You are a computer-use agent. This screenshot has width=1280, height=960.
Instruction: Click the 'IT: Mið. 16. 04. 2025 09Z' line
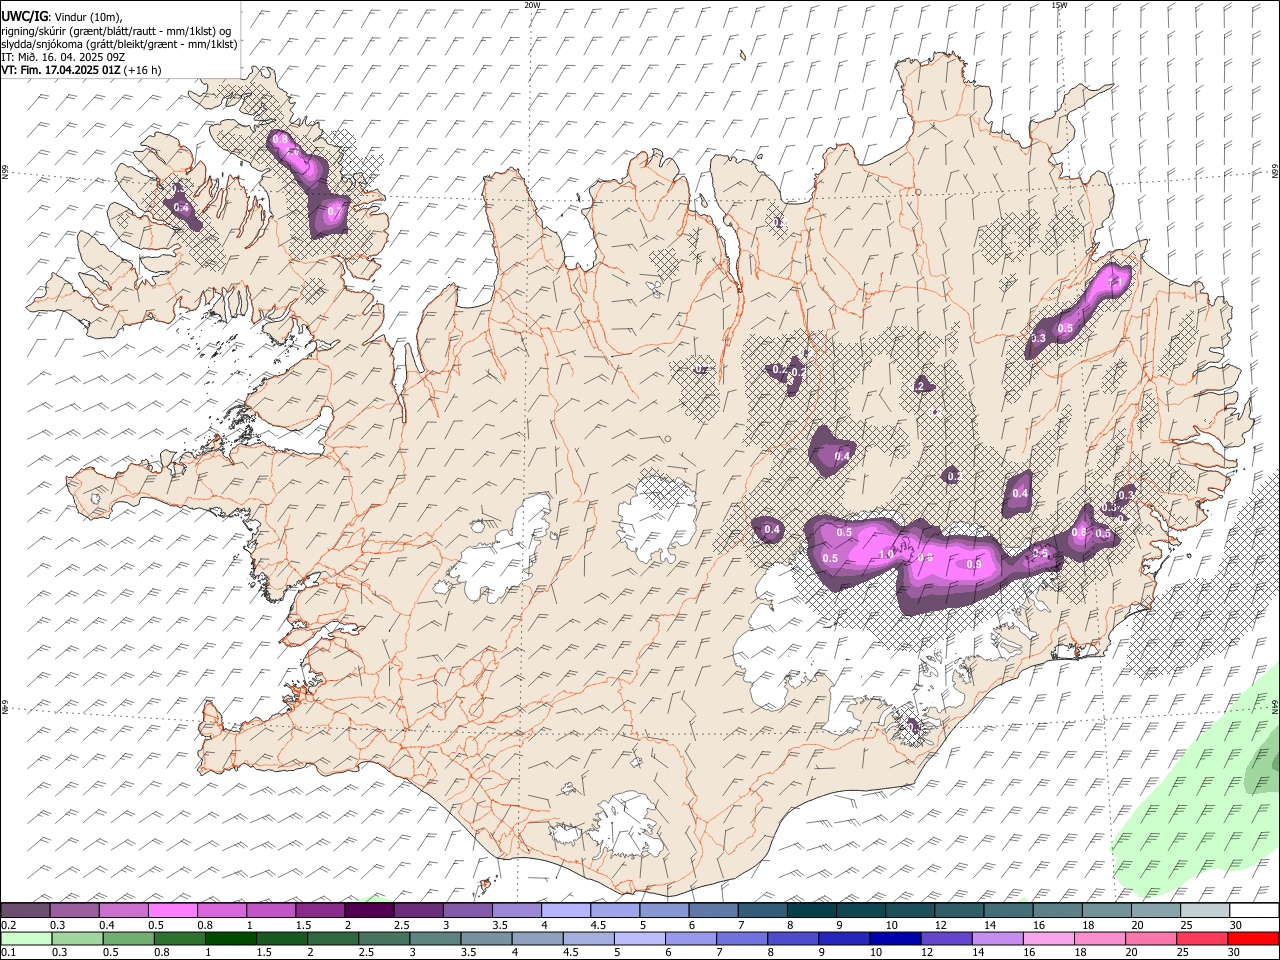[63, 57]
